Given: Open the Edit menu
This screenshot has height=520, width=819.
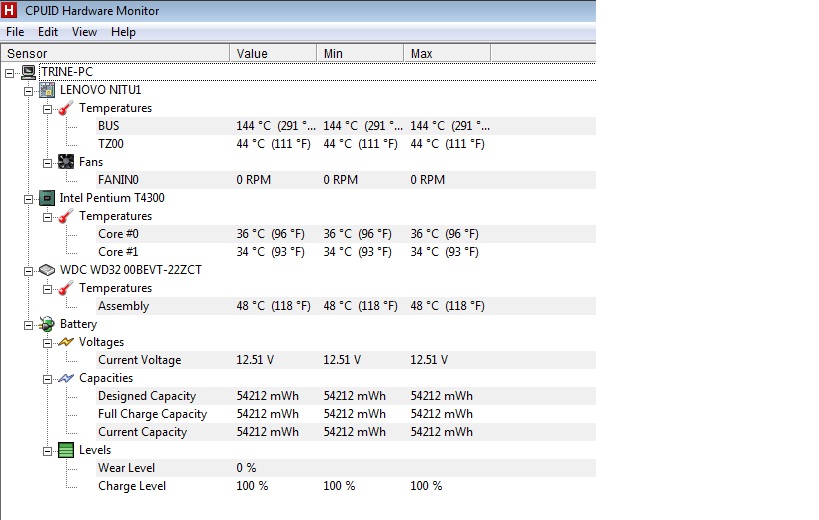Looking at the screenshot, I should 48,32.
